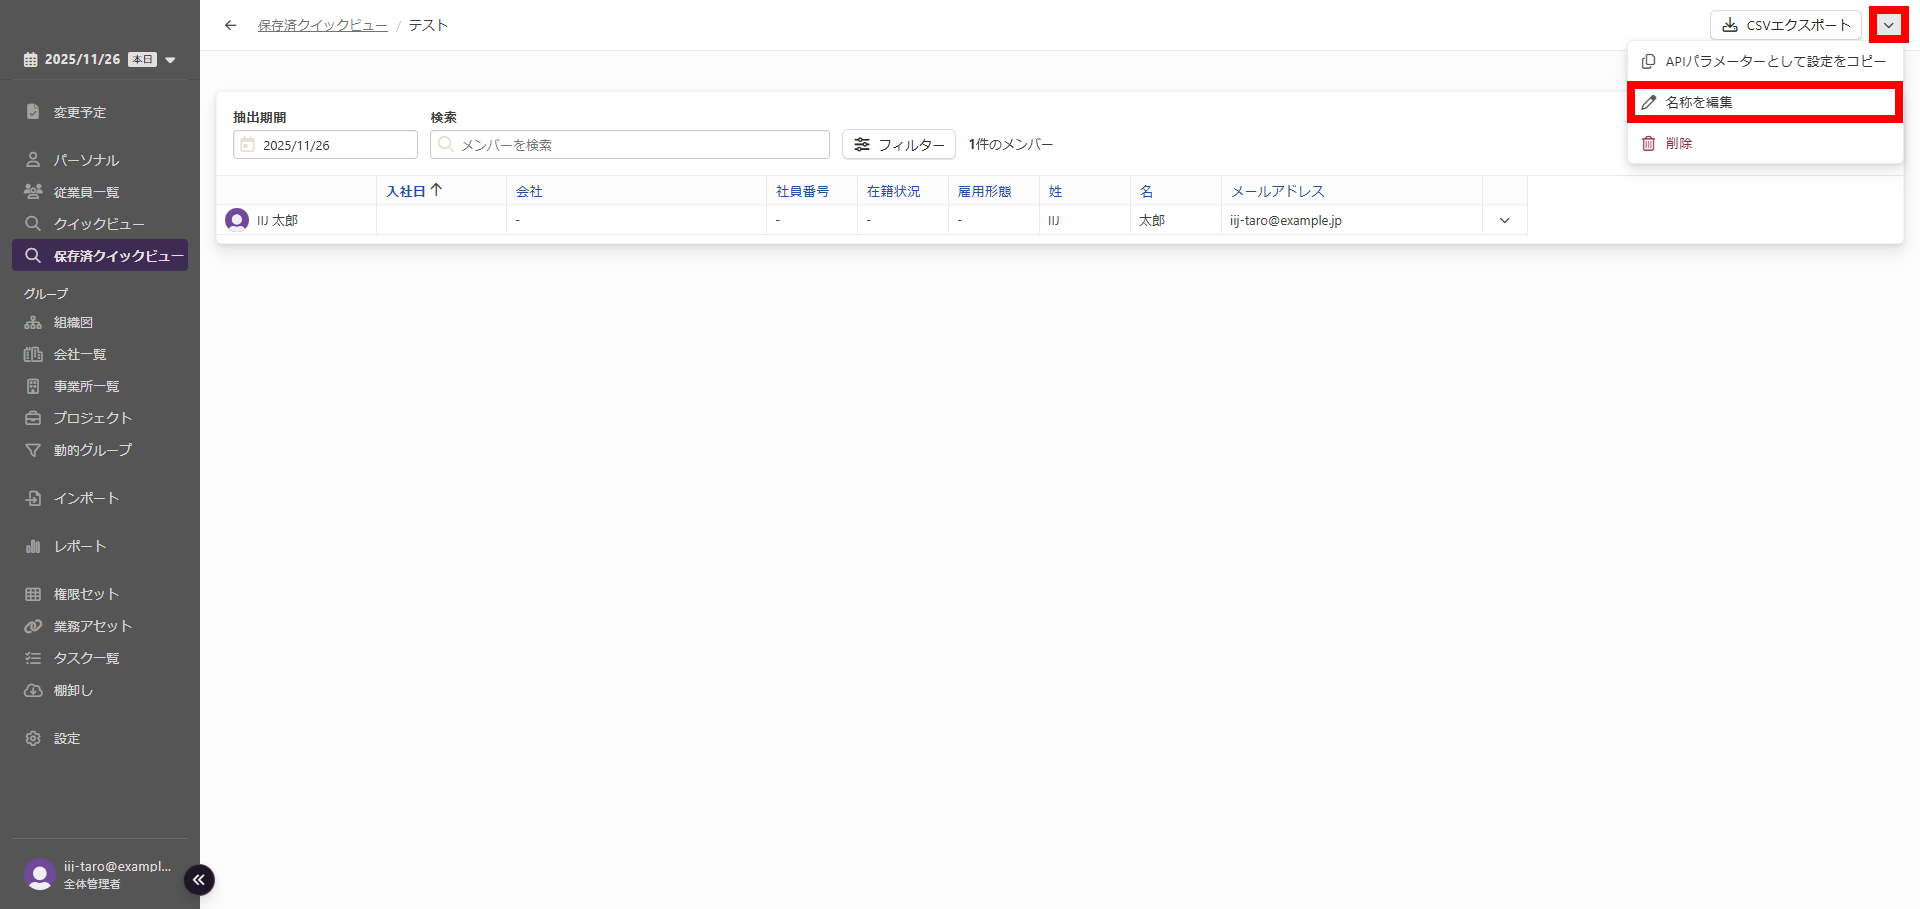This screenshot has width=1920, height=909.
Task: Open 設定 settings page
Action: 67,738
